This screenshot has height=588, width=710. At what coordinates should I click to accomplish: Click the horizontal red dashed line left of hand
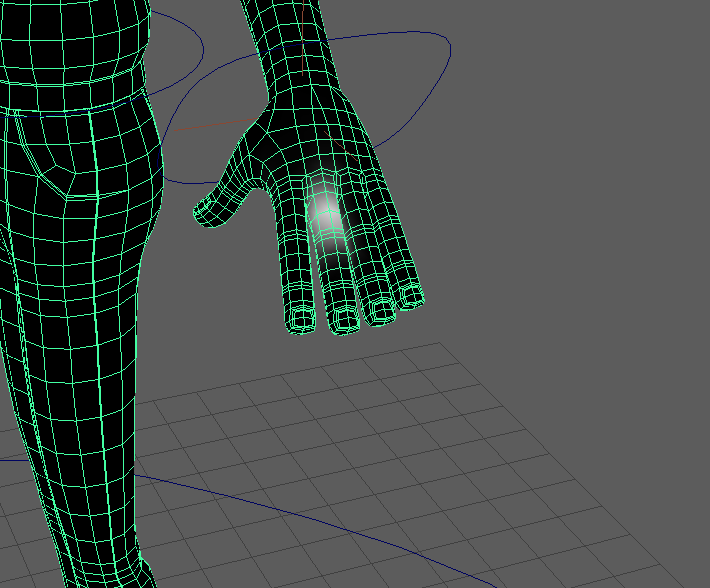click(x=215, y=126)
